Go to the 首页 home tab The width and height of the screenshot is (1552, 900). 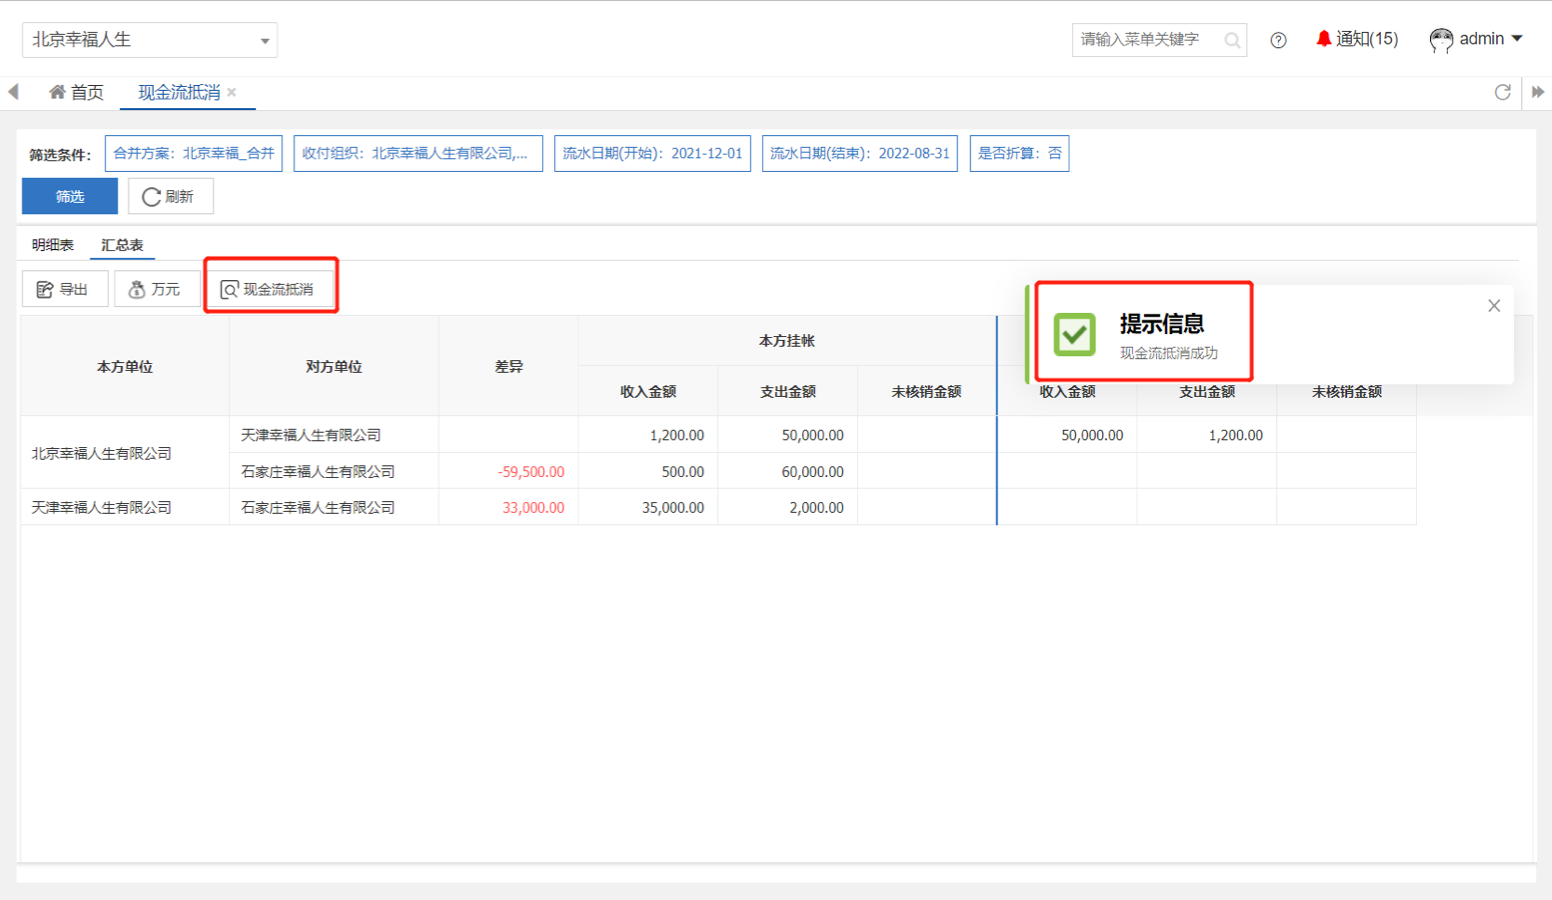[x=76, y=92]
